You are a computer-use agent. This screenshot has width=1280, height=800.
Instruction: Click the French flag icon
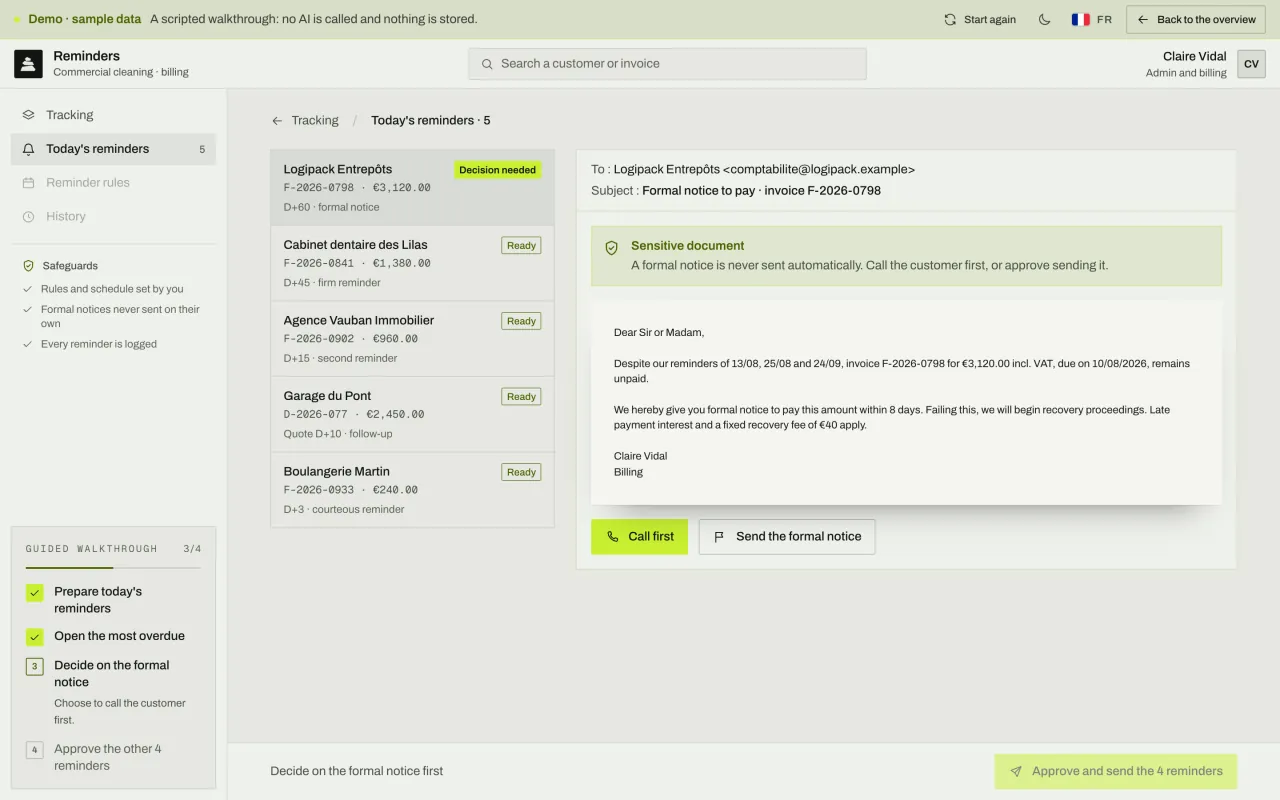click(1080, 19)
